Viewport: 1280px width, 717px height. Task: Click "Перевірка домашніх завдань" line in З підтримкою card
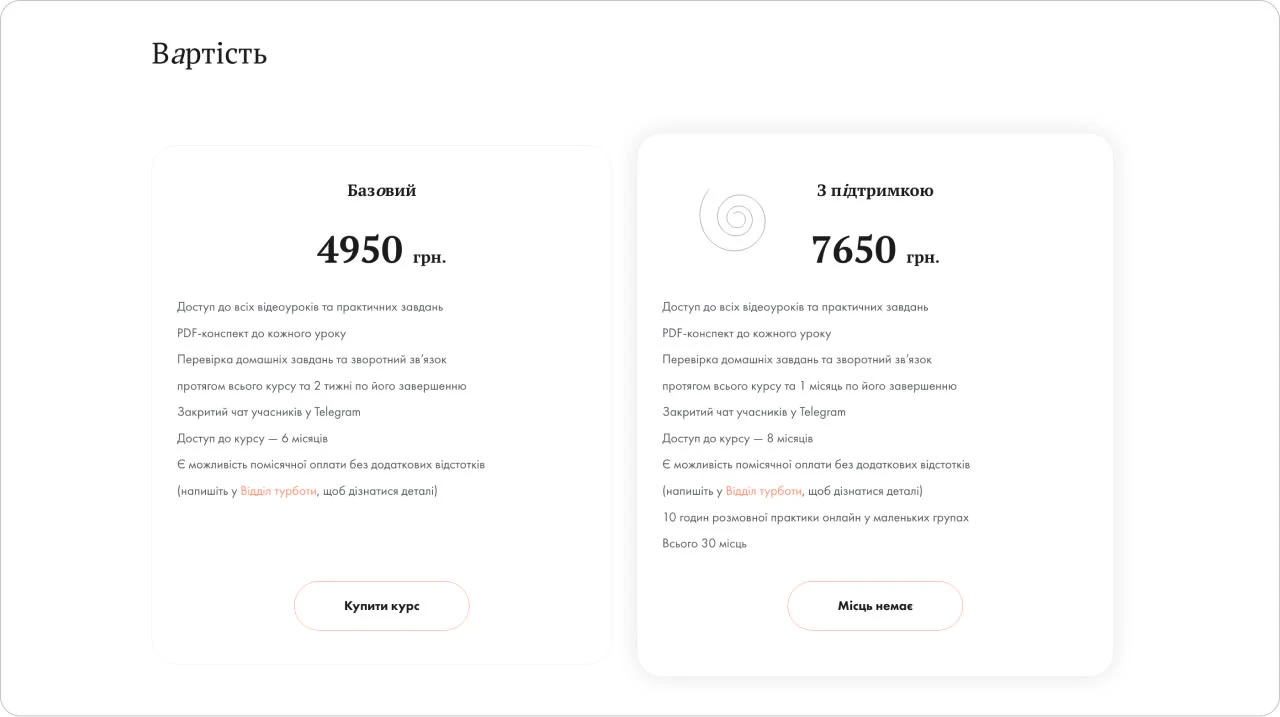(796, 359)
